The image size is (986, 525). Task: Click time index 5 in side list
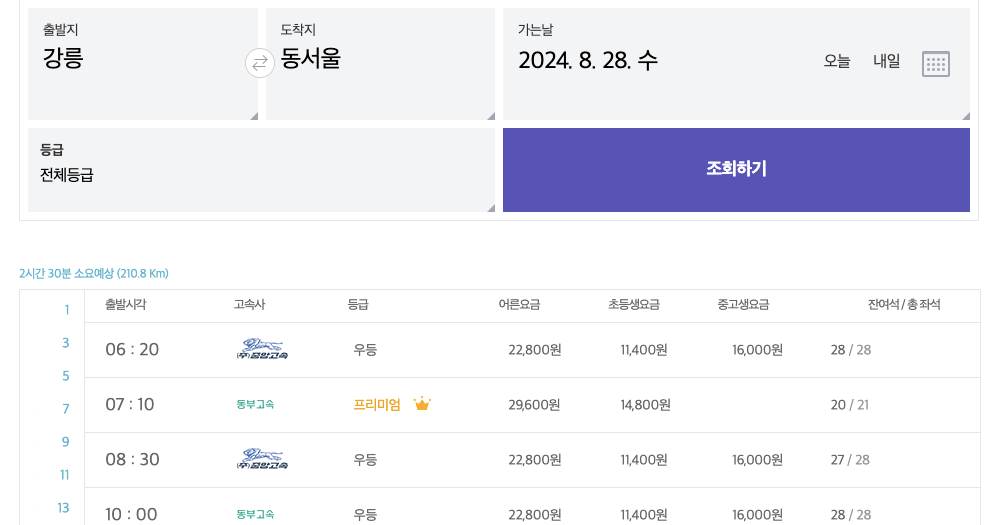click(x=65, y=375)
